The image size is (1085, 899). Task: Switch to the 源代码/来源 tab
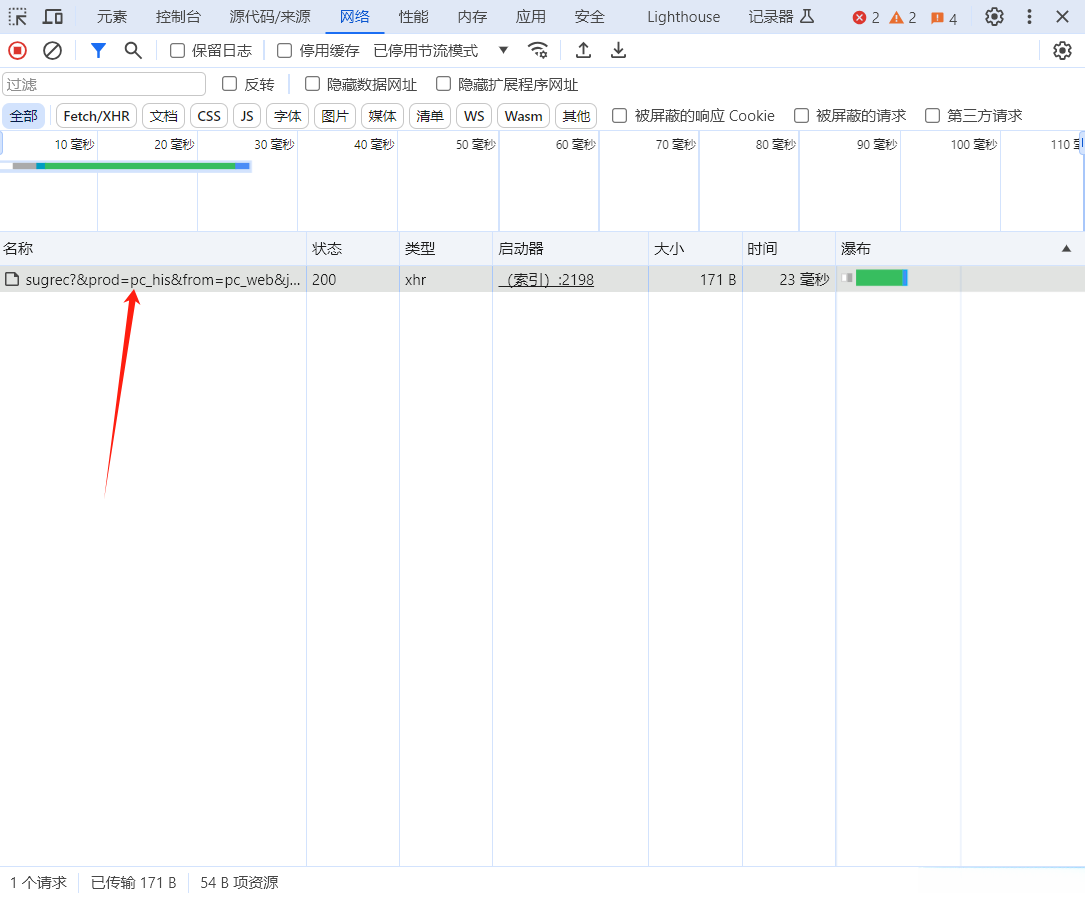click(270, 17)
